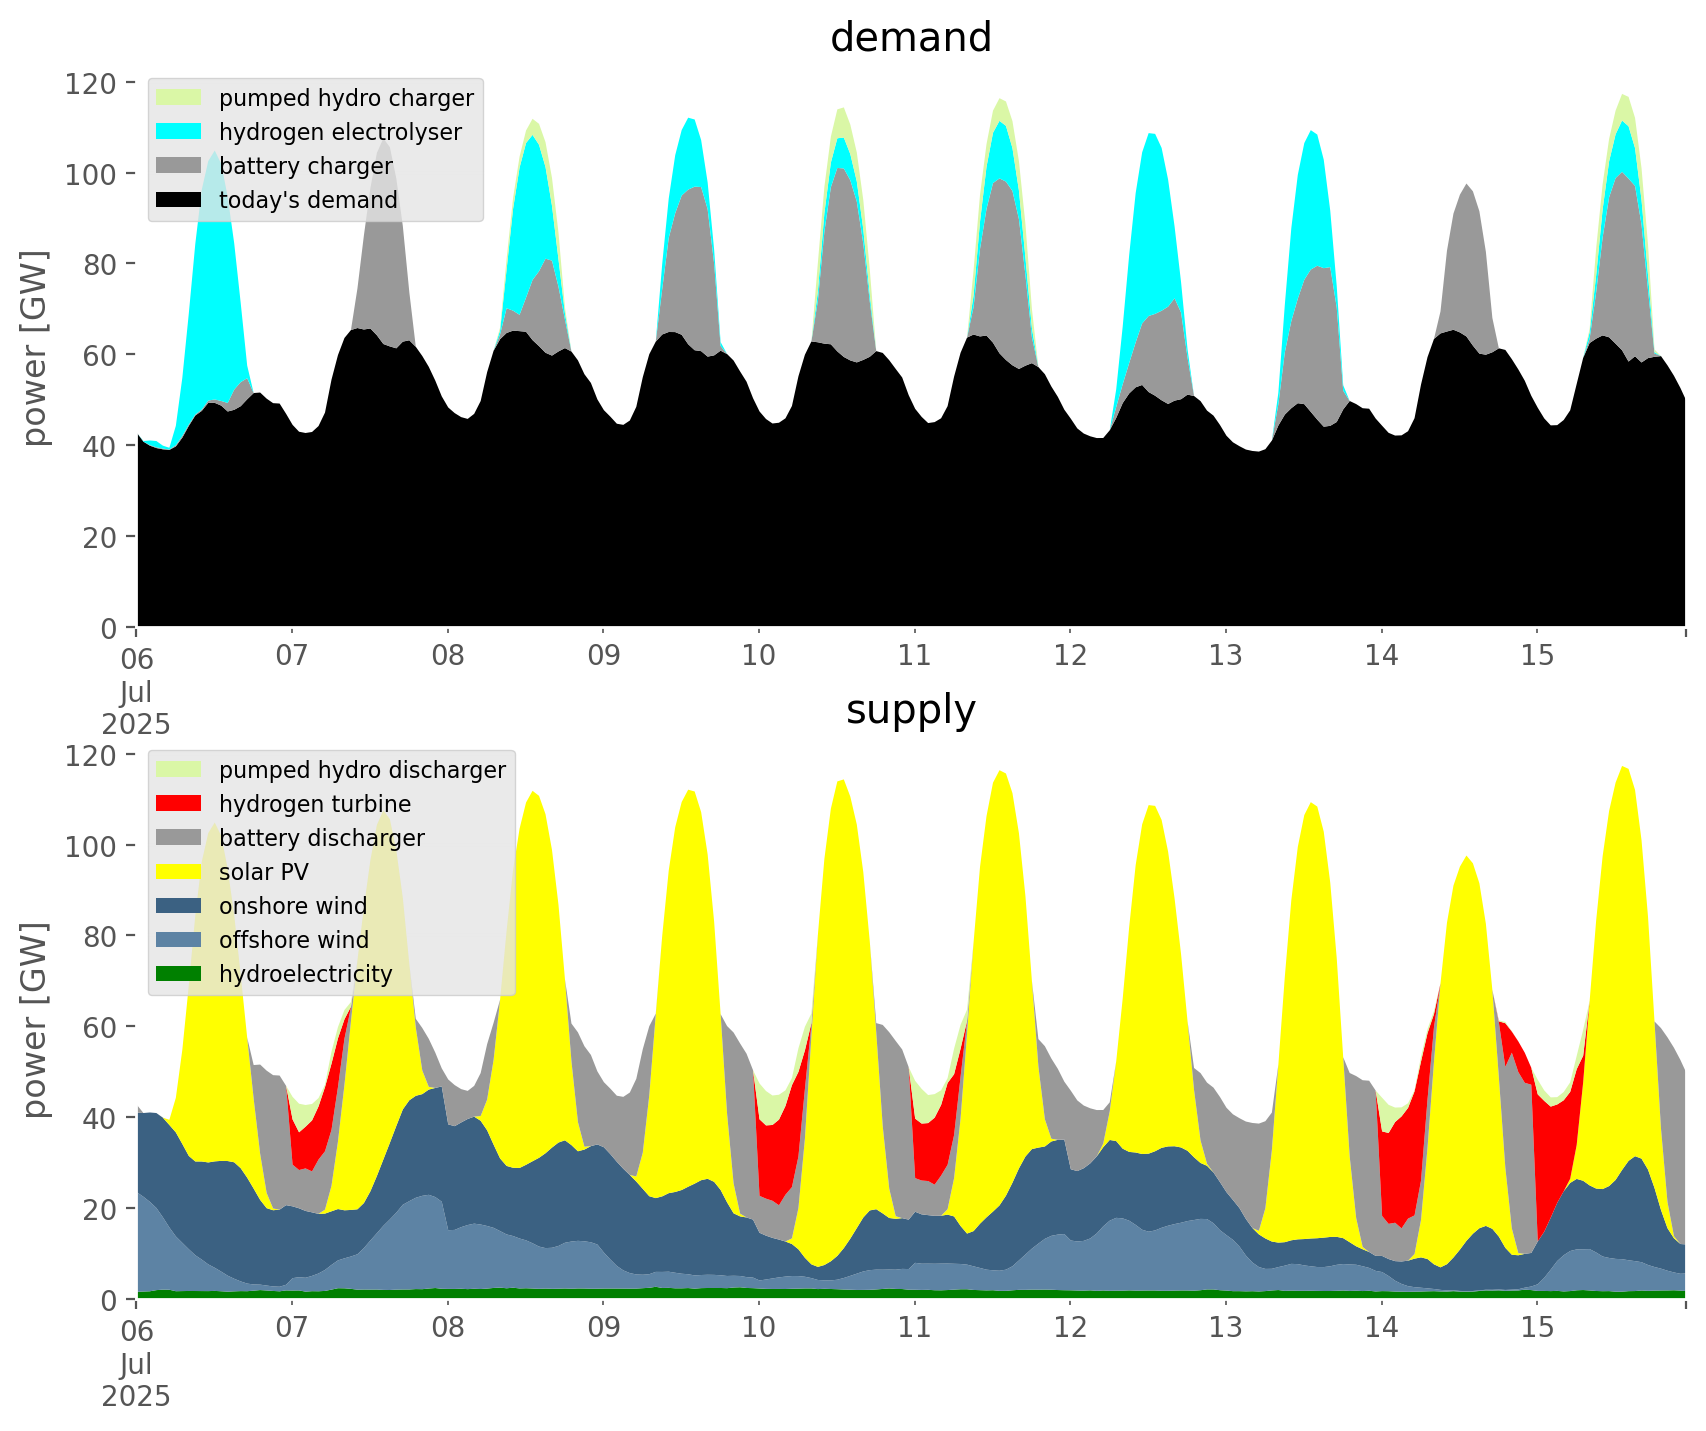This screenshot has width=1706, height=1431.
Task: Click the cyan hydrogen electrolyser legend swatch
Action: point(179,132)
